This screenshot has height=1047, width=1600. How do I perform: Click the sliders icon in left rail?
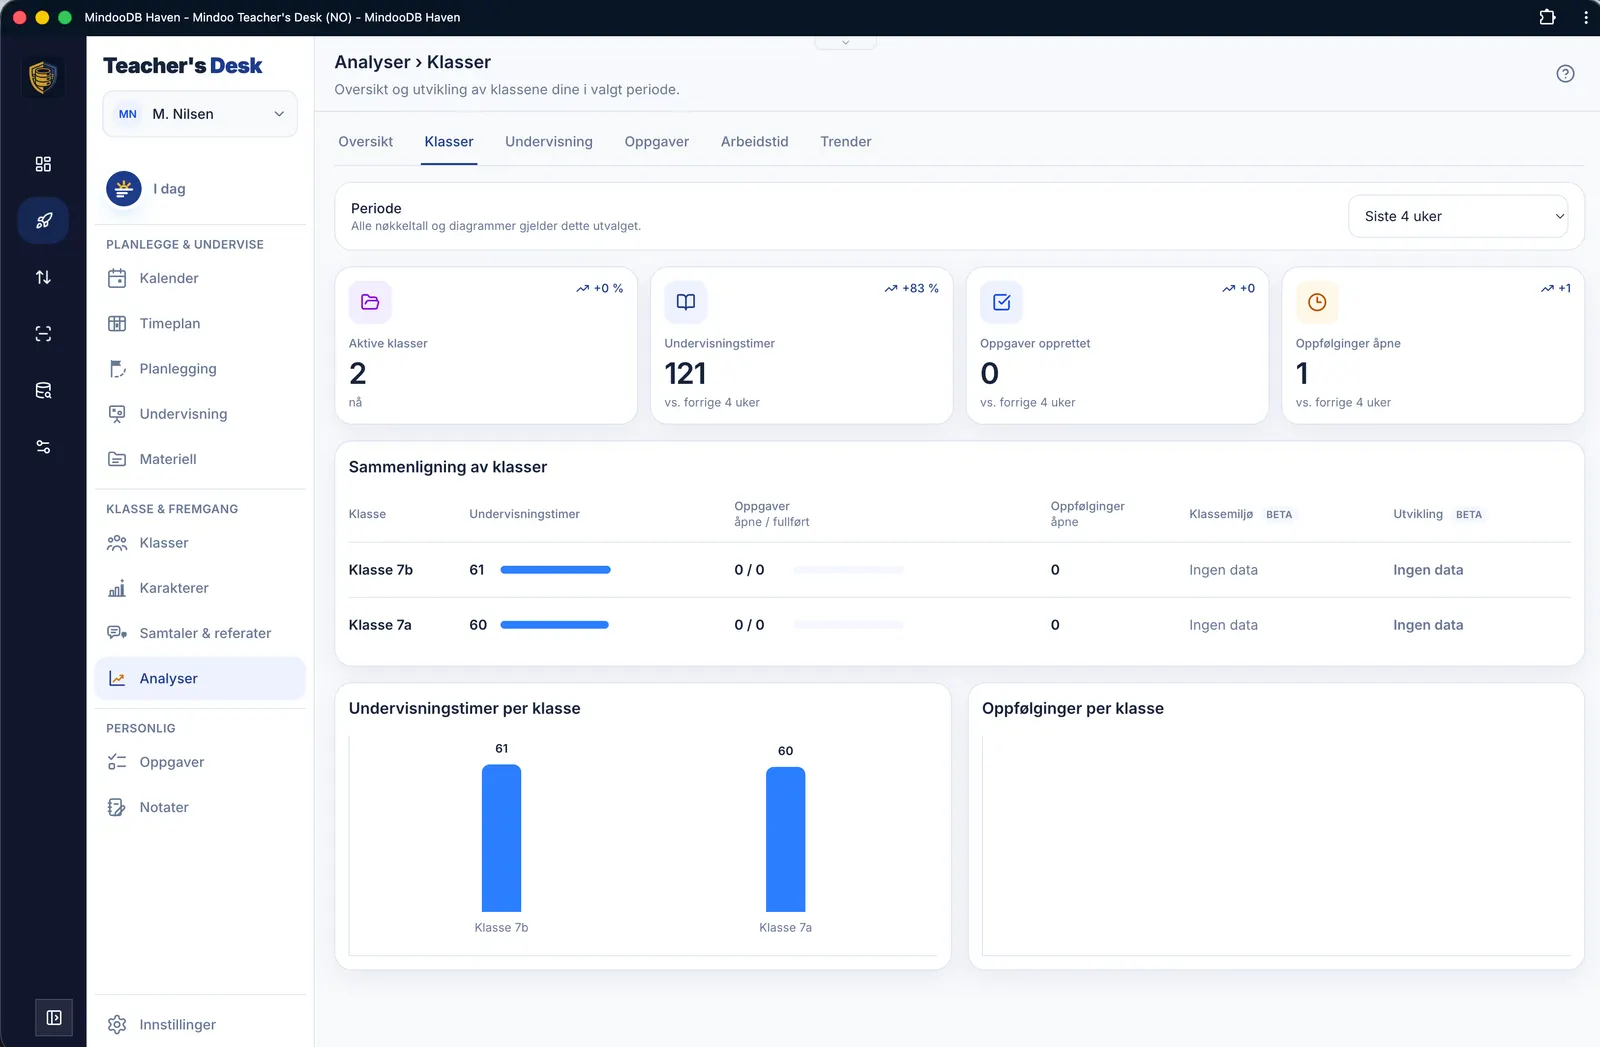pos(43,447)
